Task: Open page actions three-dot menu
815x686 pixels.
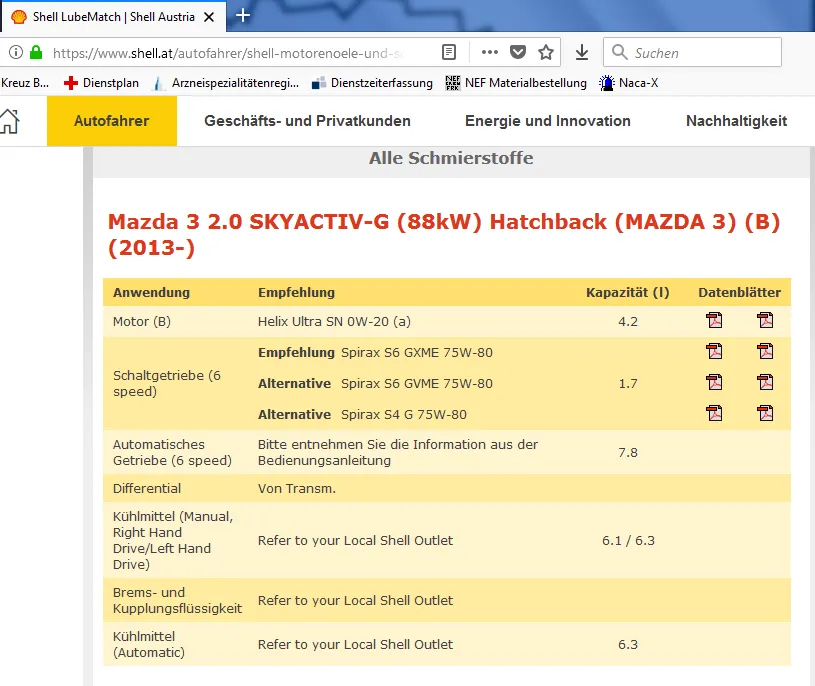Action: [490, 52]
